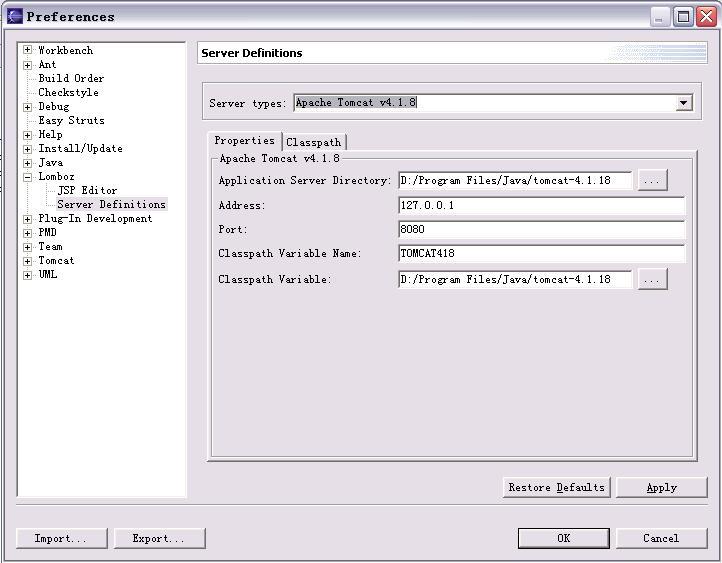The width and height of the screenshot is (722, 563).
Task: Expand the Team tree node
Action: 28,247
